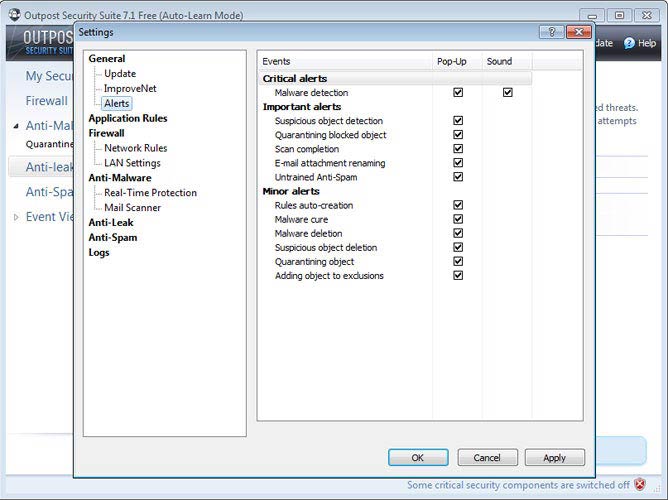Expand Event Viewer in the sidebar
The height and width of the screenshot is (500, 668).
pos(16,217)
